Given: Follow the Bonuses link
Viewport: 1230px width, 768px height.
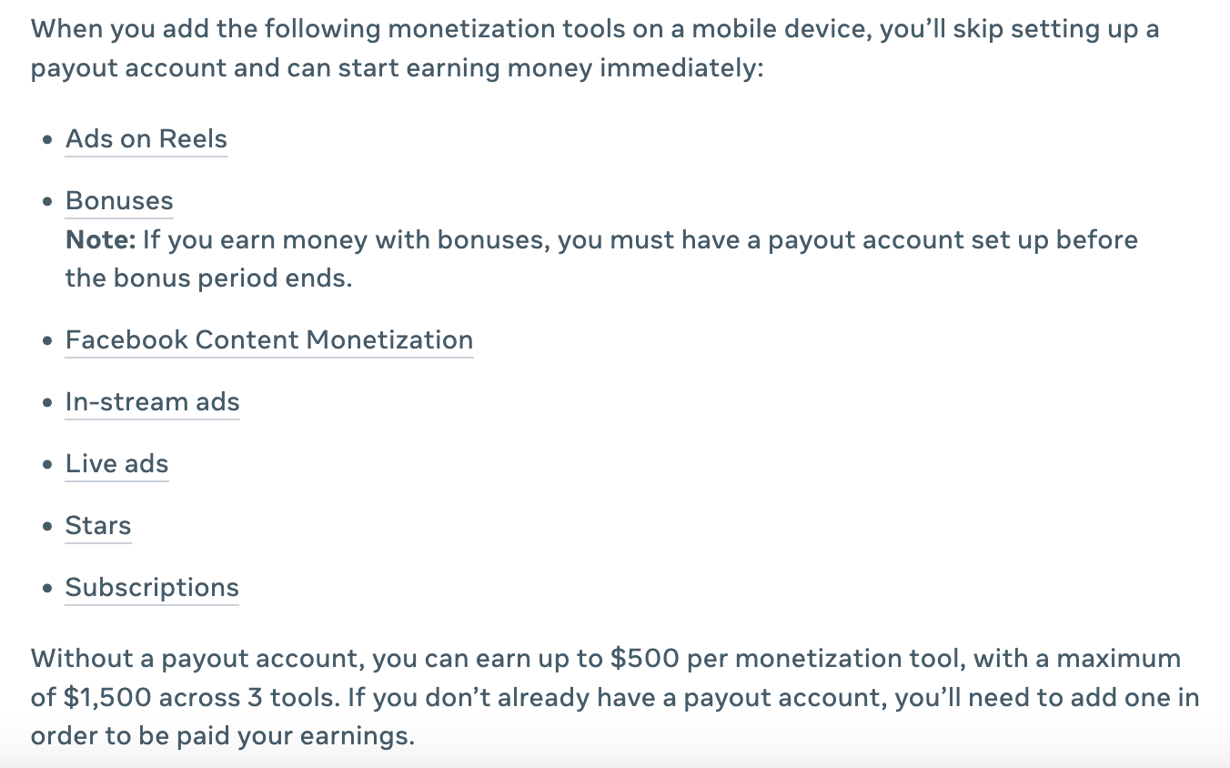Looking at the screenshot, I should click(x=119, y=201).
